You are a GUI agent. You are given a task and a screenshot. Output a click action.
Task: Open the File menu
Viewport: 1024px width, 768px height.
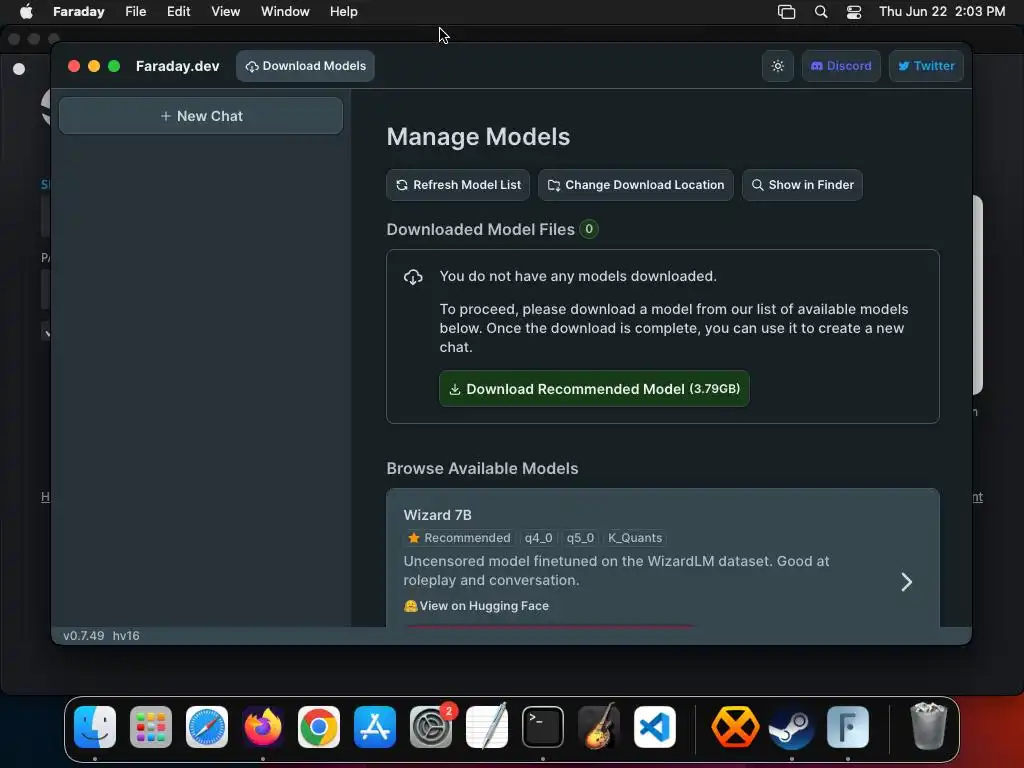coord(136,12)
